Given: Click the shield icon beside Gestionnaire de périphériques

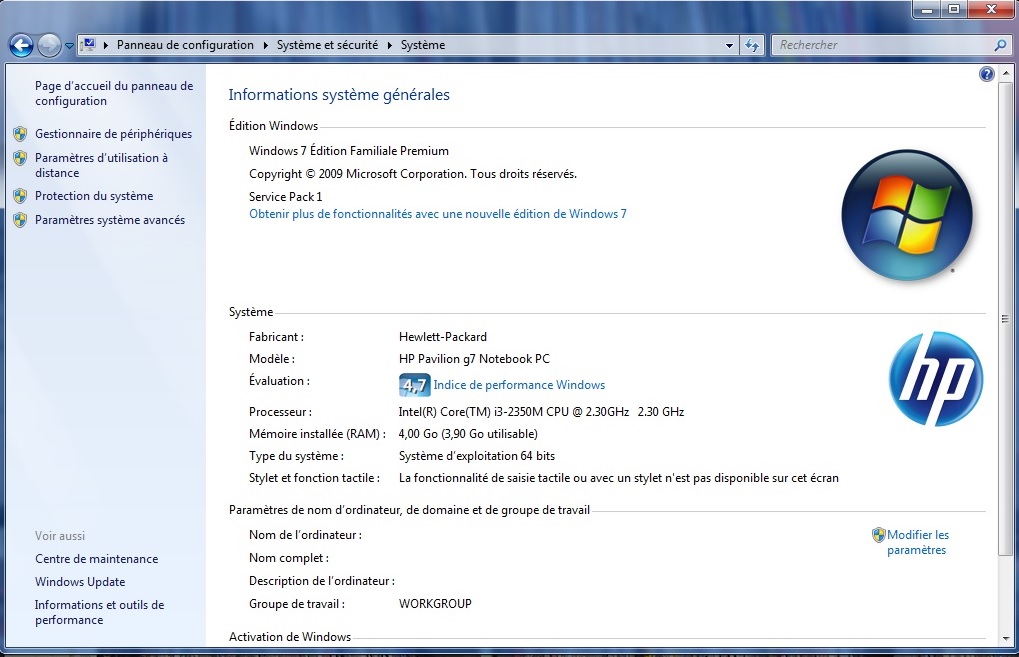Looking at the screenshot, I should (20, 134).
